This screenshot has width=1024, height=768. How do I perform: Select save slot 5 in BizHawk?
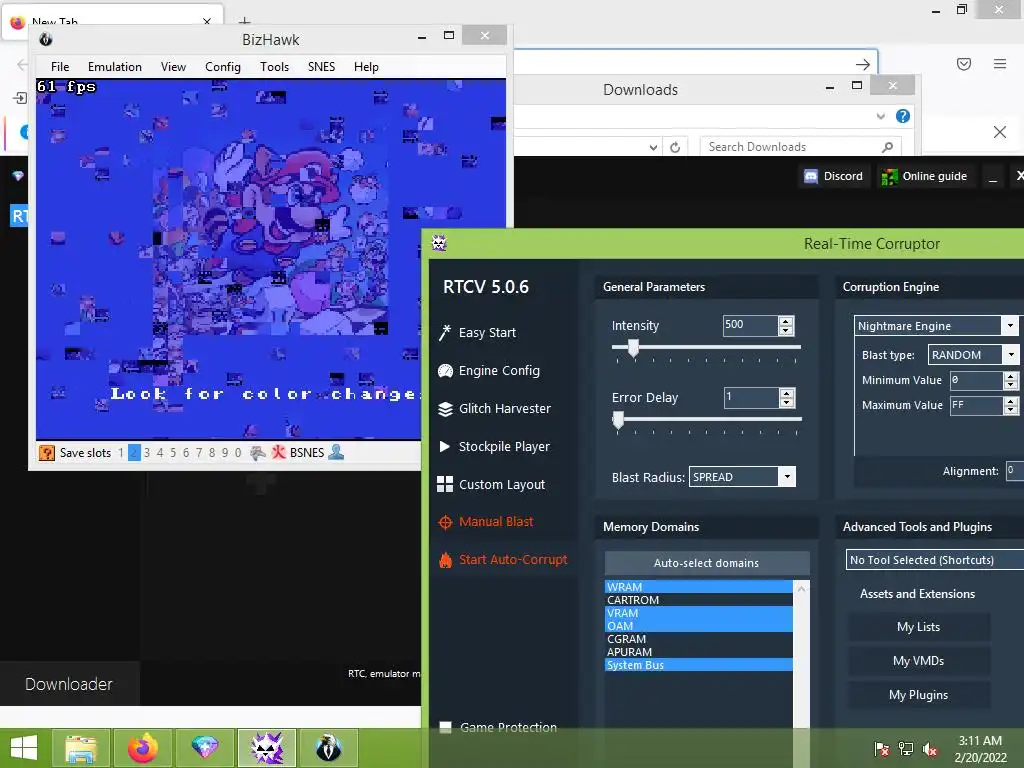click(173, 453)
